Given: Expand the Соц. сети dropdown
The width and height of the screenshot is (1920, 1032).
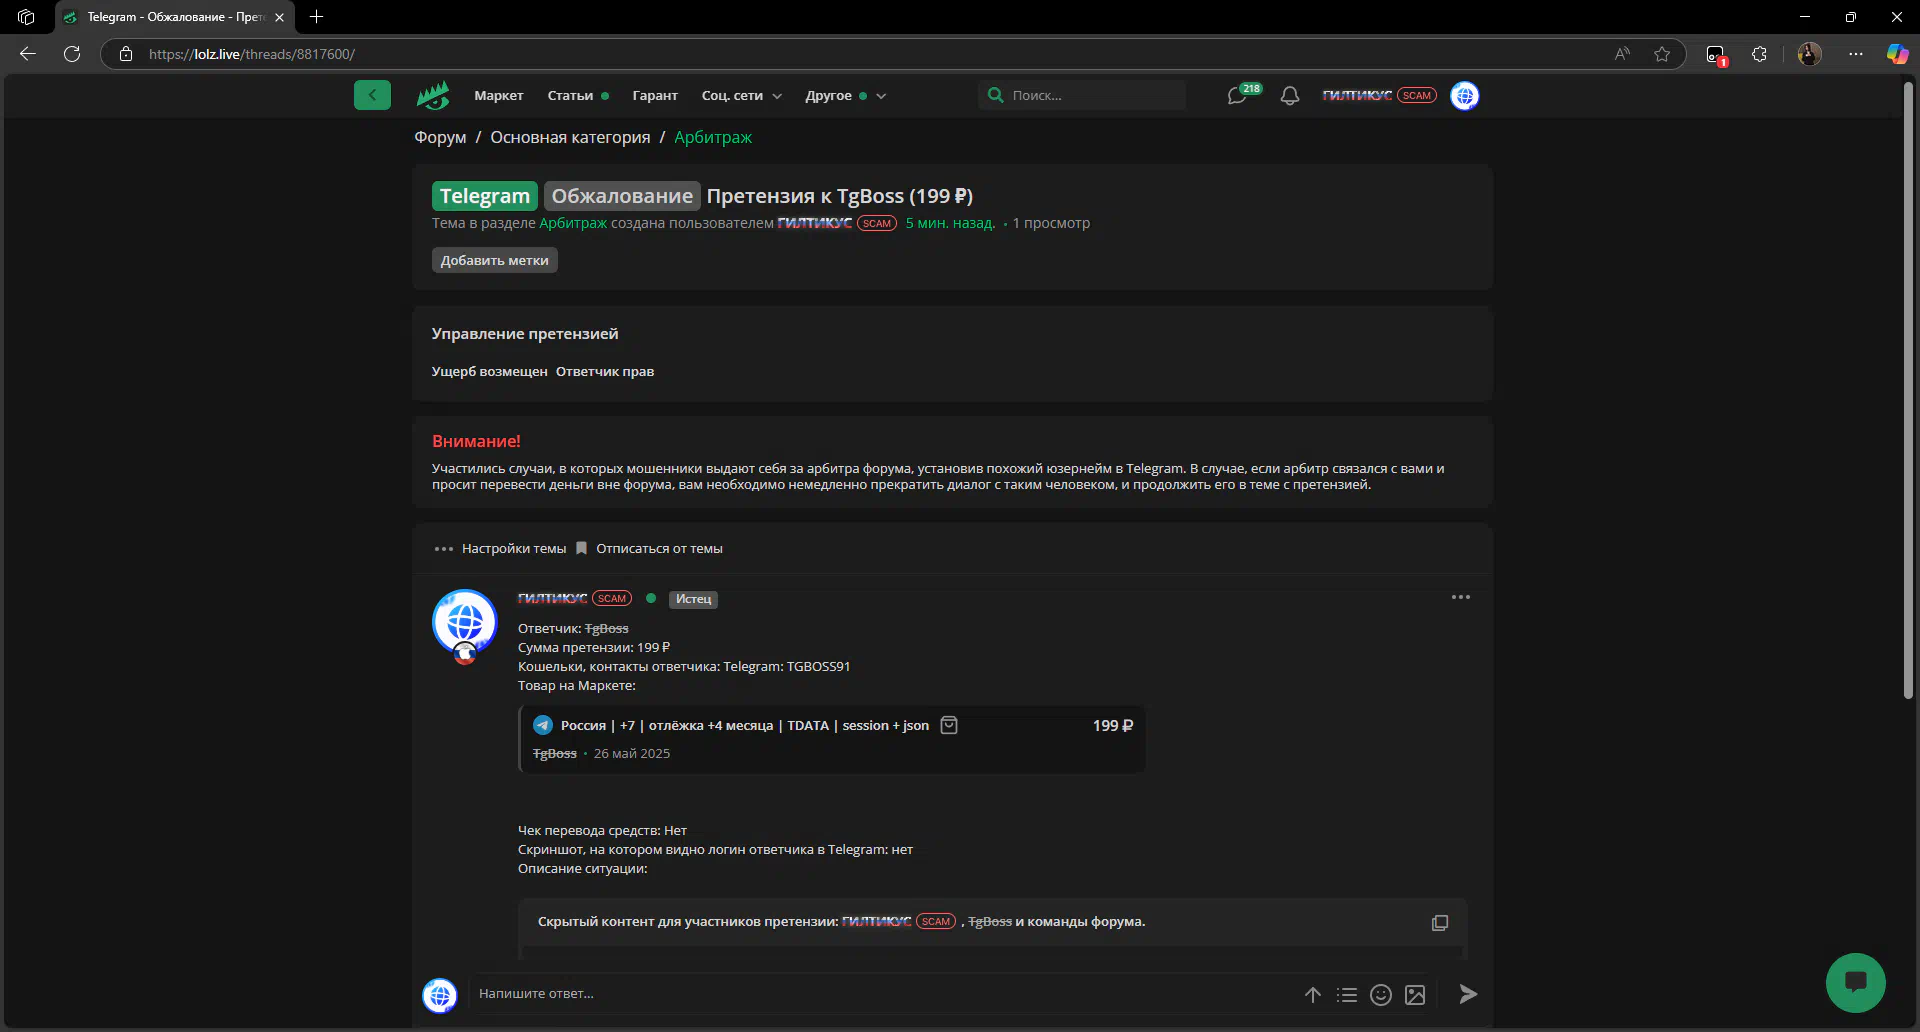Looking at the screenshot, I should pyautogui.click(x=741, y=96).
